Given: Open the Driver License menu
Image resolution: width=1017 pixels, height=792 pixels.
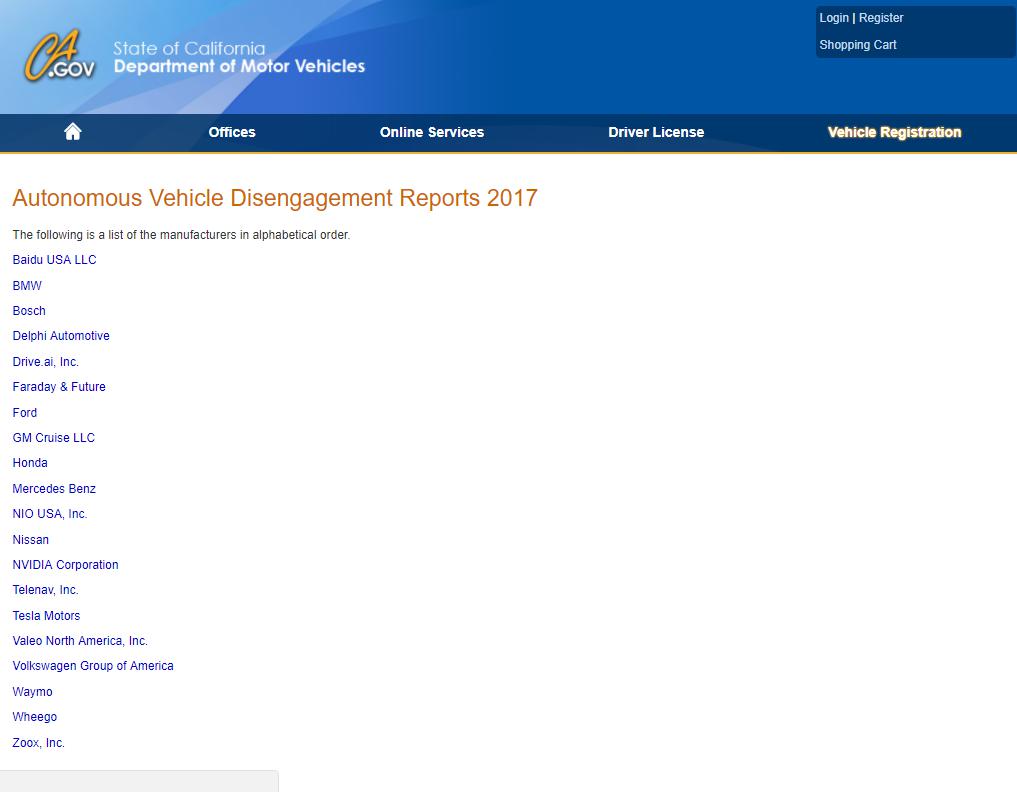Looking at the screenshot, I should [x=656, y=132].
